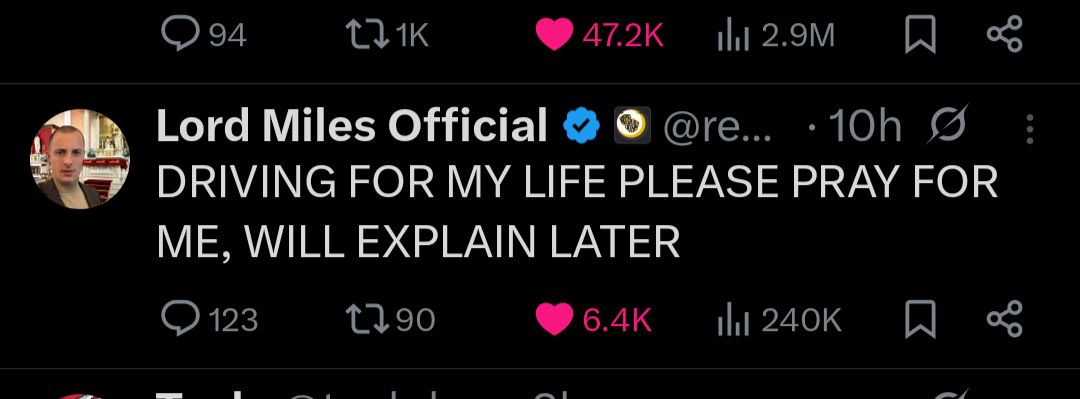Open Lord Miles Official display name
Viewport: 1080px width, 399px height.
click(352, 126)
